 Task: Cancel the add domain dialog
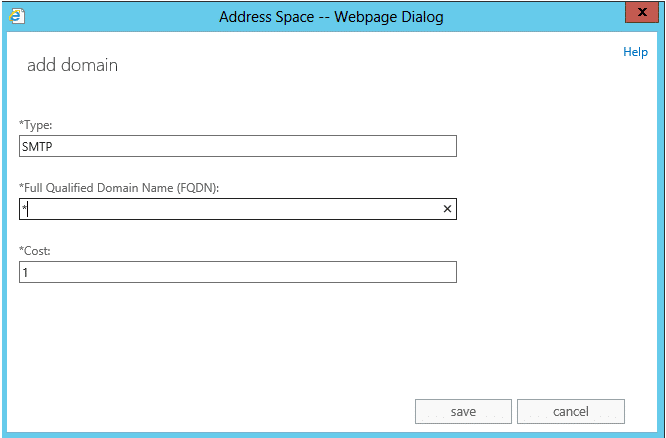point(571,411)
